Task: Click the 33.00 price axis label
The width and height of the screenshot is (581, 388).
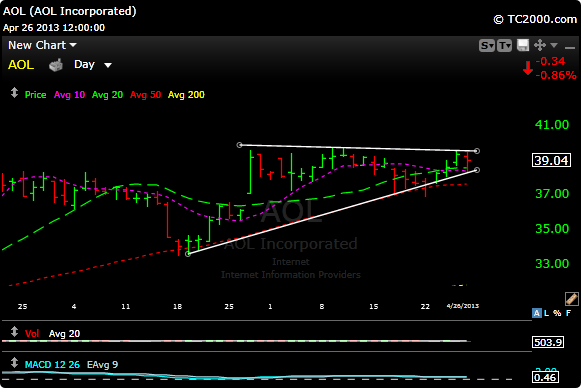Action: pos(552,264)
